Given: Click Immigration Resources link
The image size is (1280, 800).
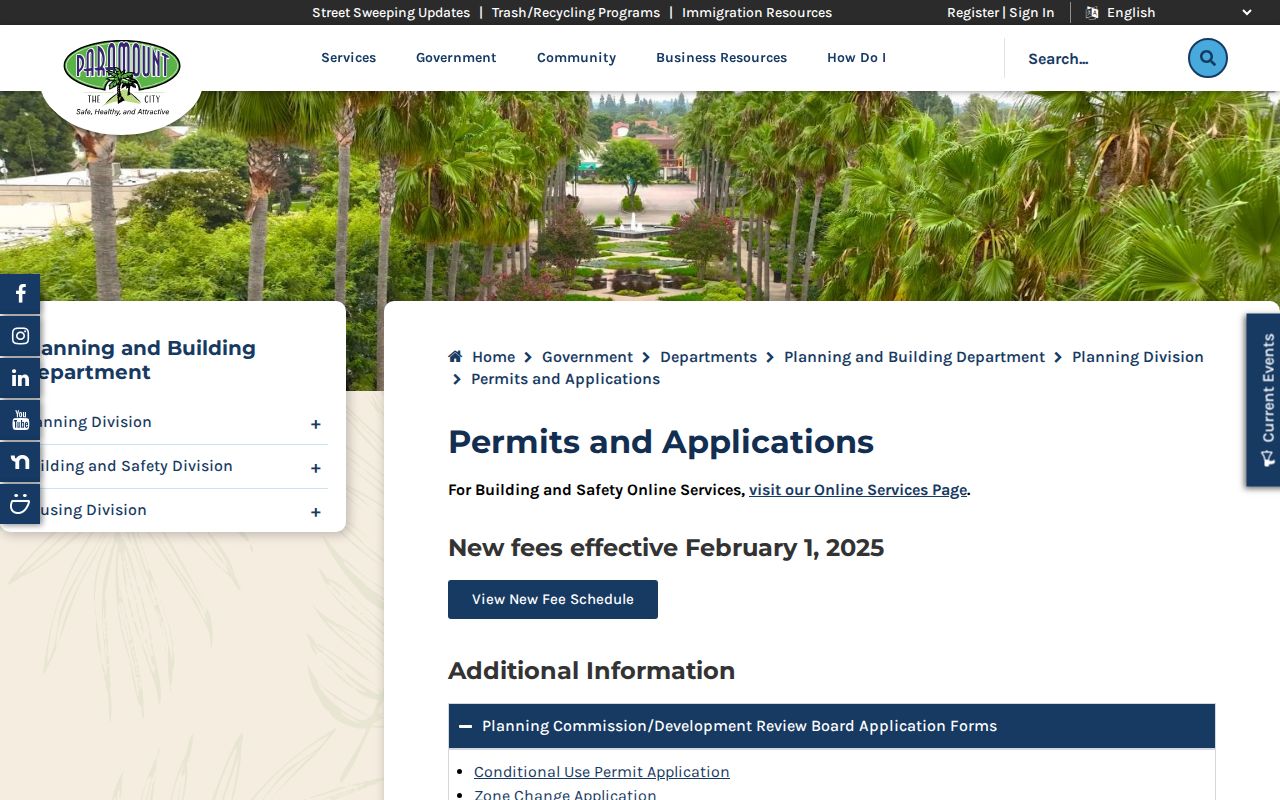Looking at the screenshot, I should 757,13.
